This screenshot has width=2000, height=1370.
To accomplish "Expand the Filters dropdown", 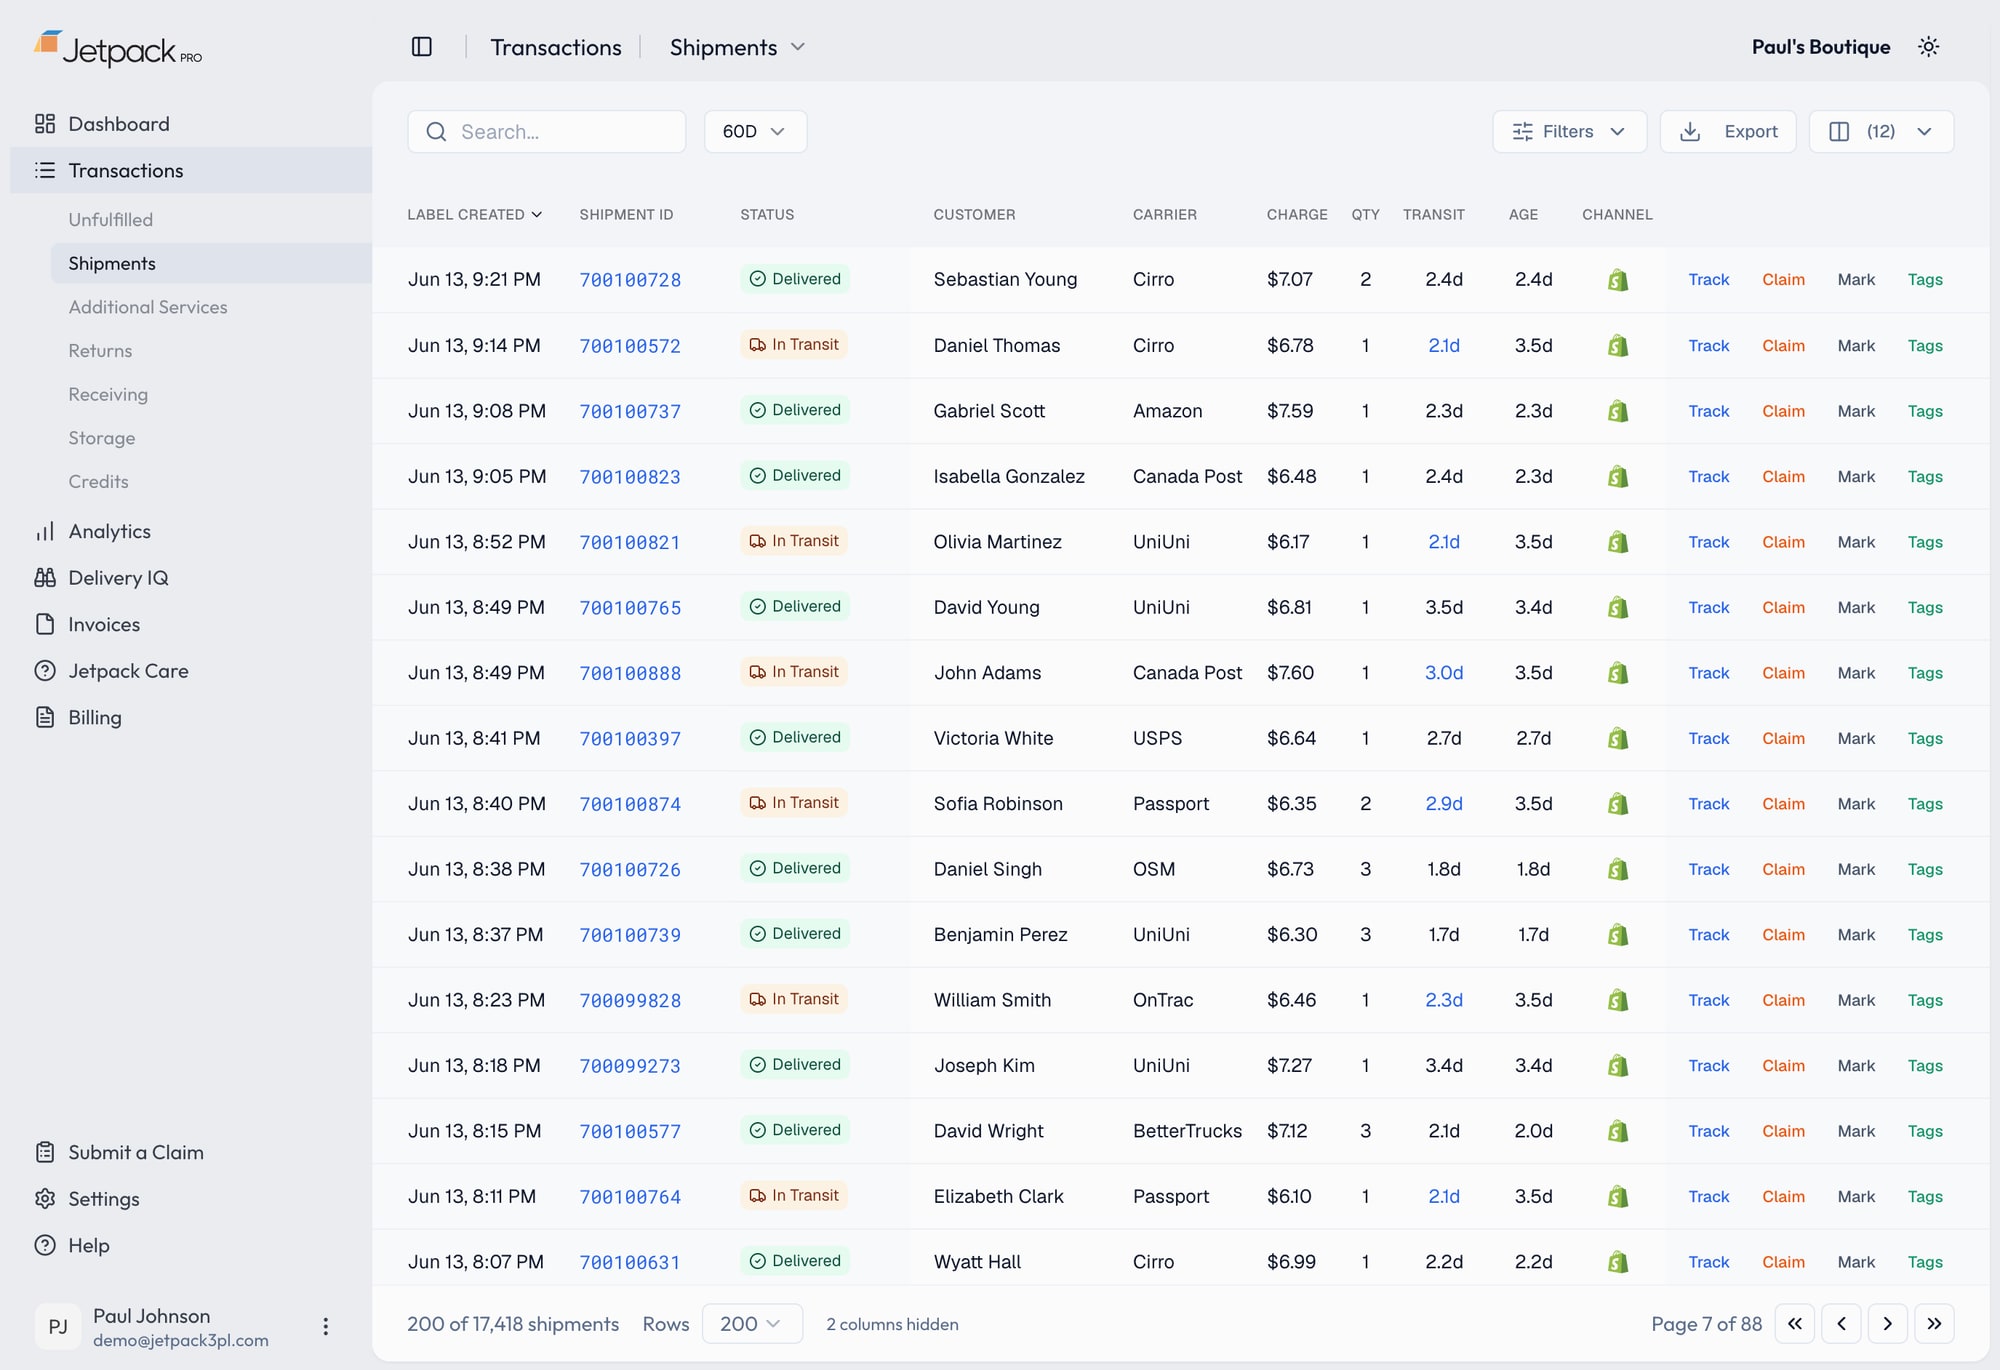I will pyautogui.click(x=1569, y=132).
